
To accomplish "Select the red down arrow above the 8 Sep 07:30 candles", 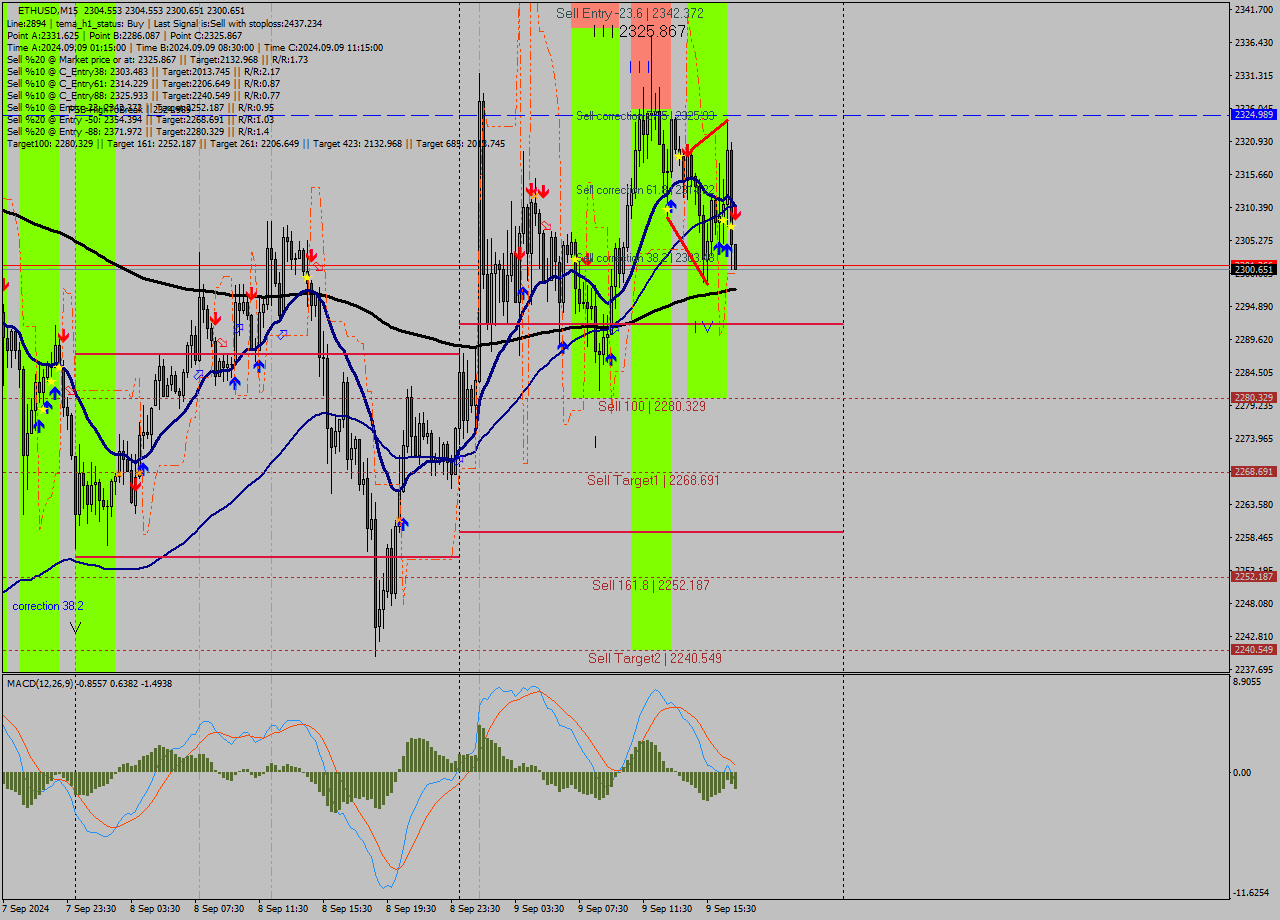I will click(x=216, y=318).
